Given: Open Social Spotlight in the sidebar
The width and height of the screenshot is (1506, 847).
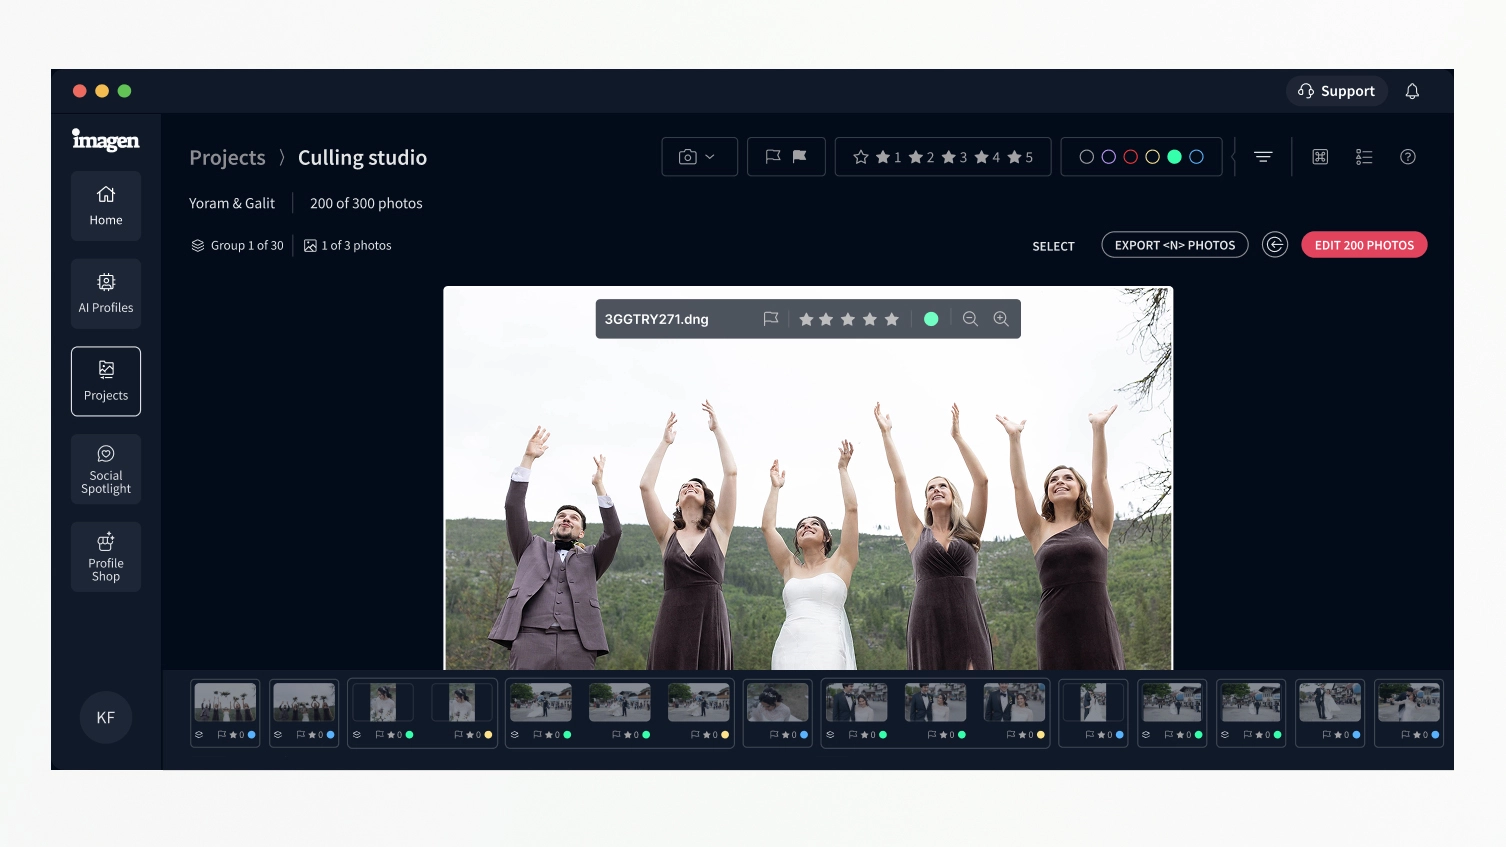Looking at the screenshot, I should pos(106,469).
